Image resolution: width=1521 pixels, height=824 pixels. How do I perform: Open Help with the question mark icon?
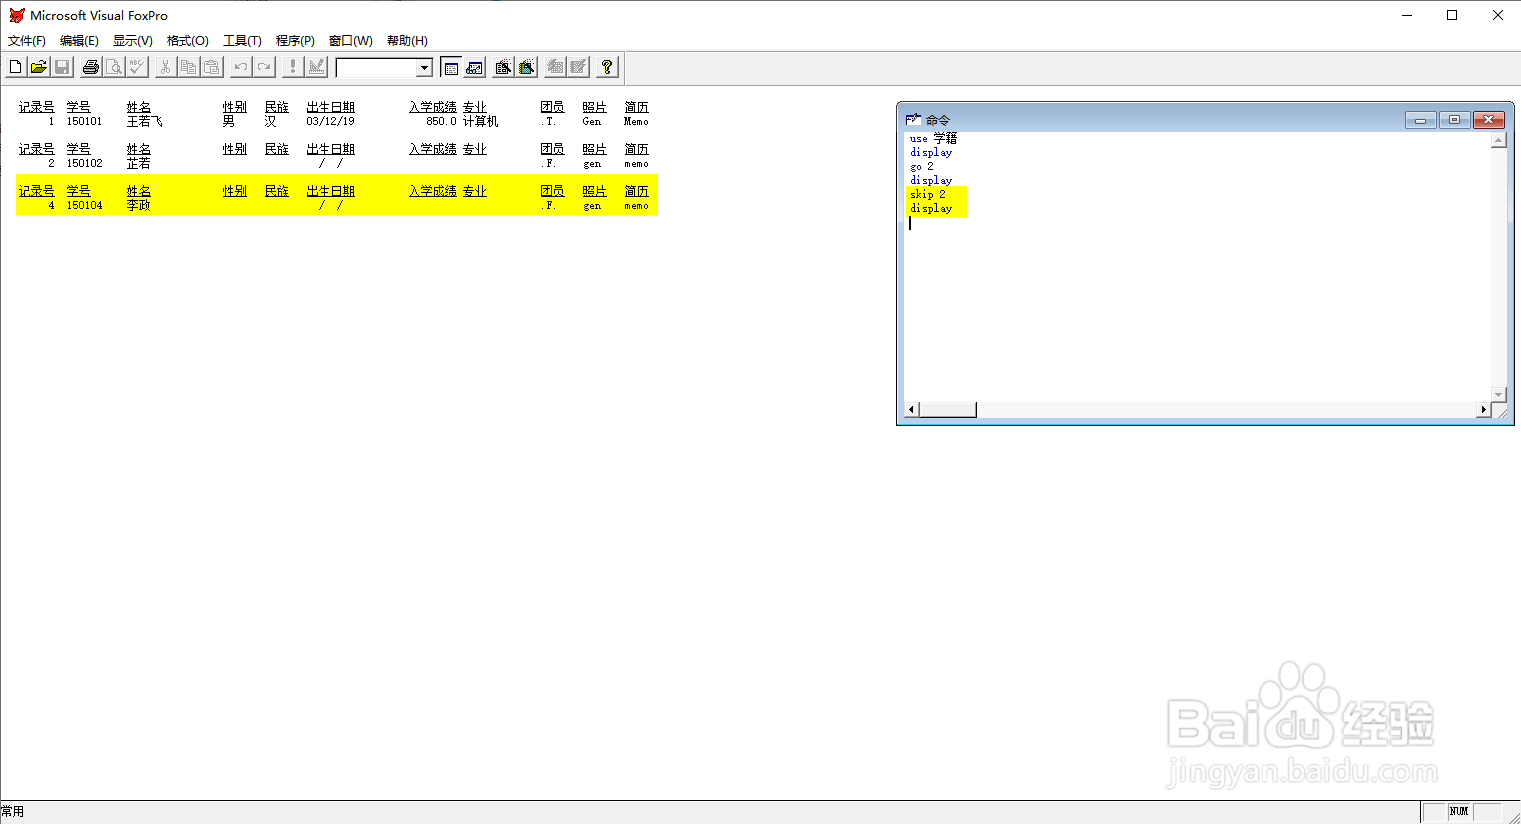[607, 67]
